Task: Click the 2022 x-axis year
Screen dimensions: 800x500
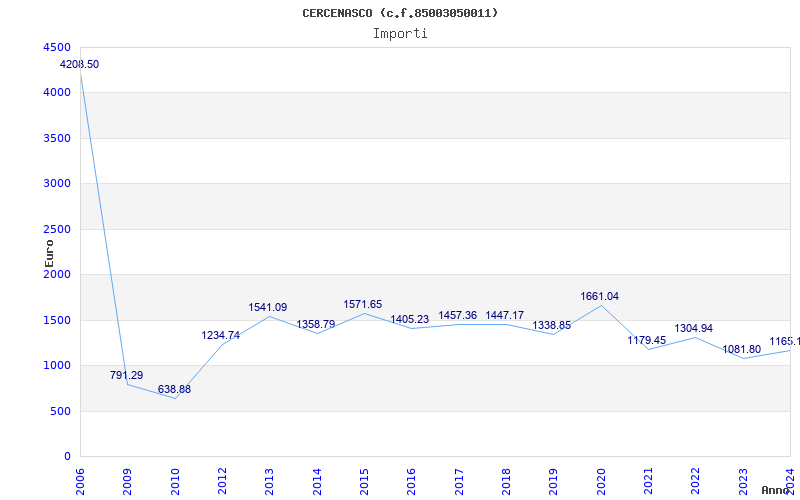Action: (x=695, y=482)
